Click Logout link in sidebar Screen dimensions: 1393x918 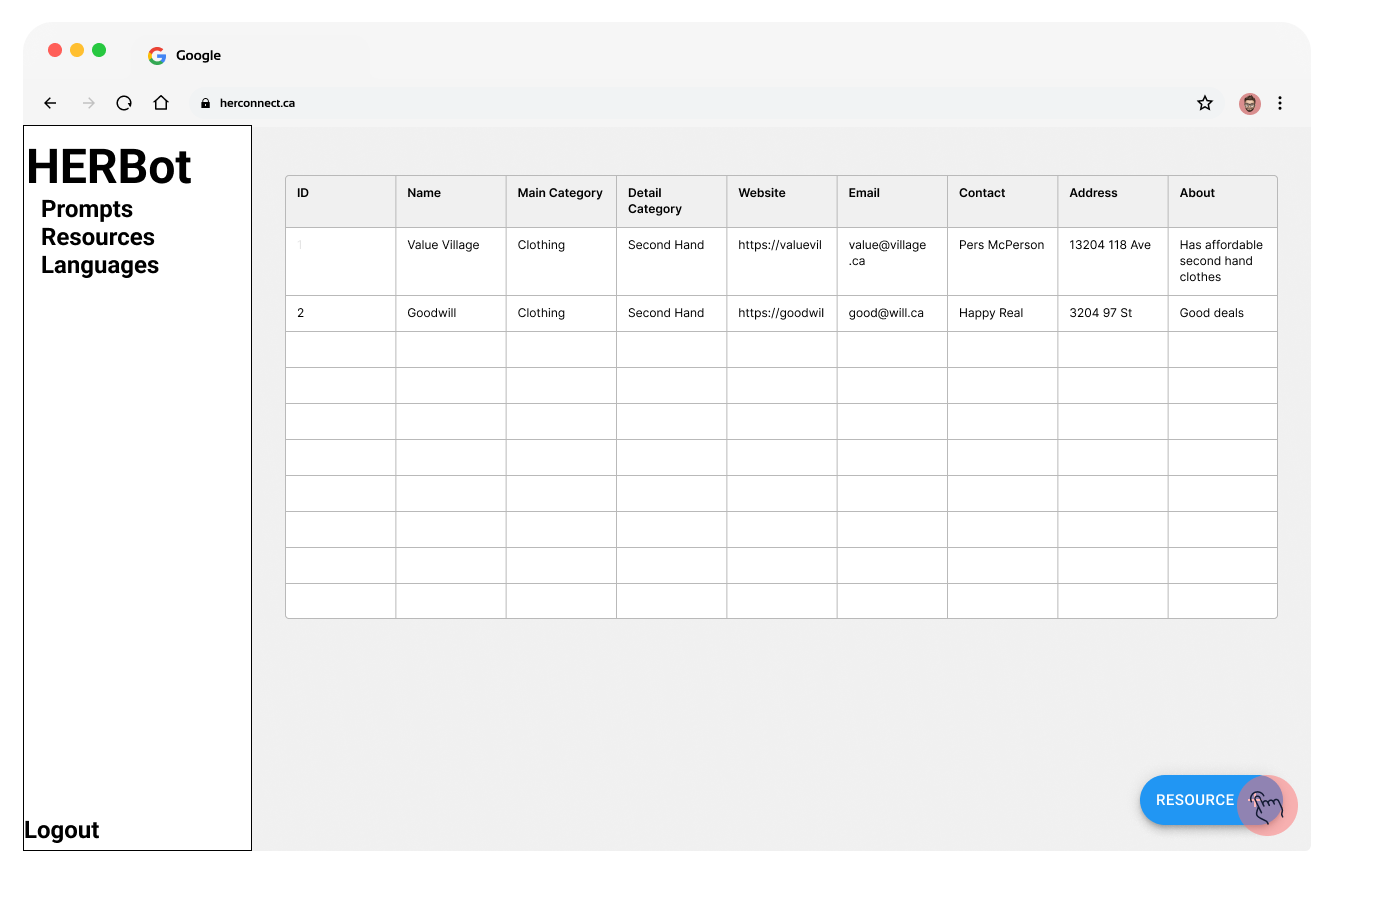[x=62, y=830]
